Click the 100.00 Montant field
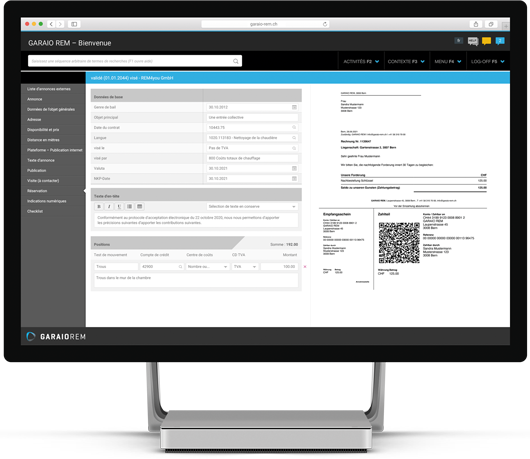 tap(279, 267)
